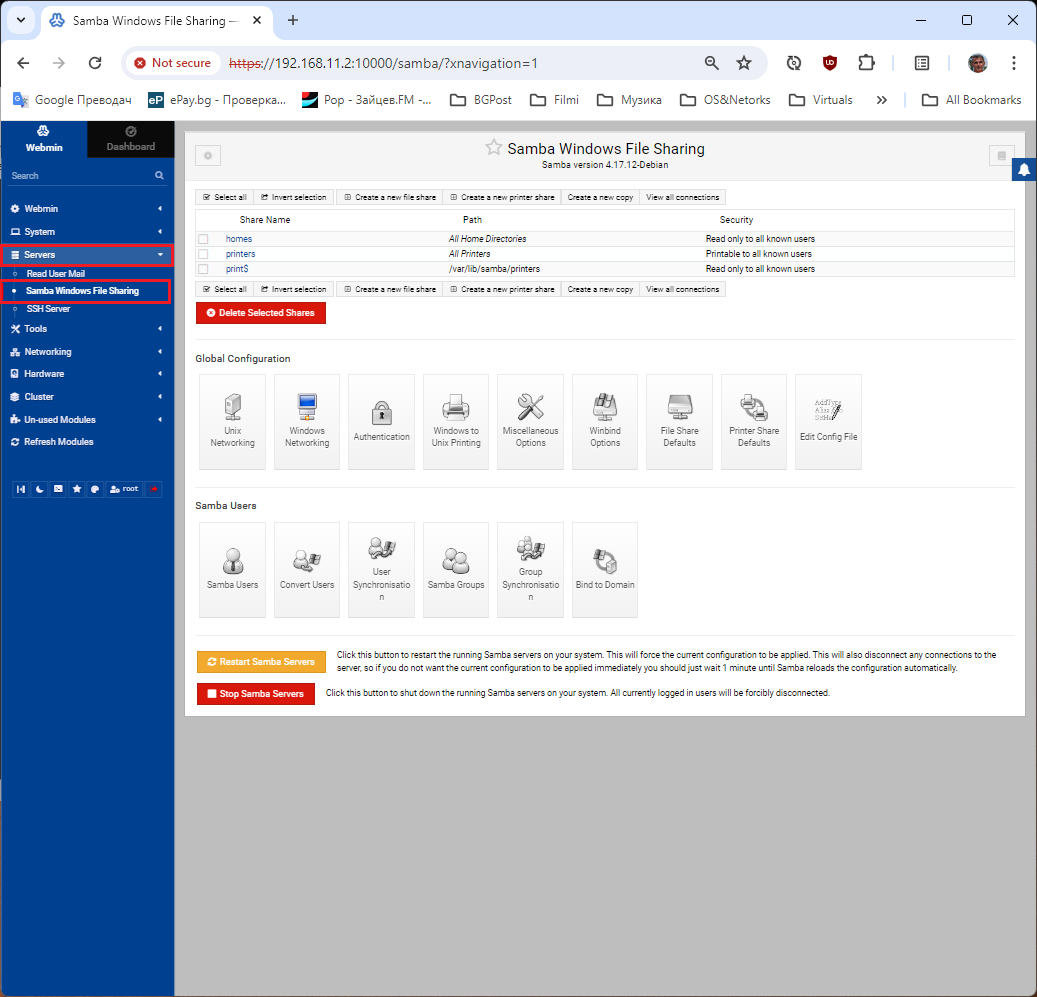Viewport: 1037px width, 997px height.
Task: Open the Samba Users icon
Action: coord(232,570)
